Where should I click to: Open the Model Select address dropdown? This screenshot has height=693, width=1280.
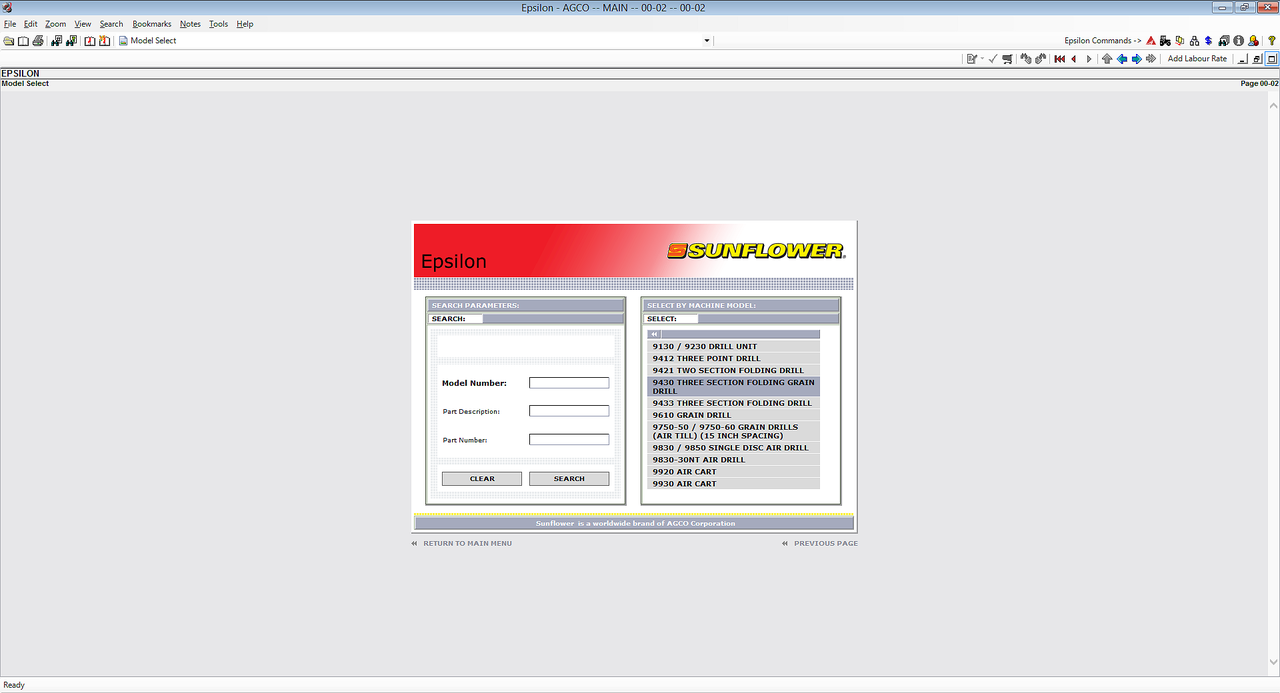click(707, 41)
